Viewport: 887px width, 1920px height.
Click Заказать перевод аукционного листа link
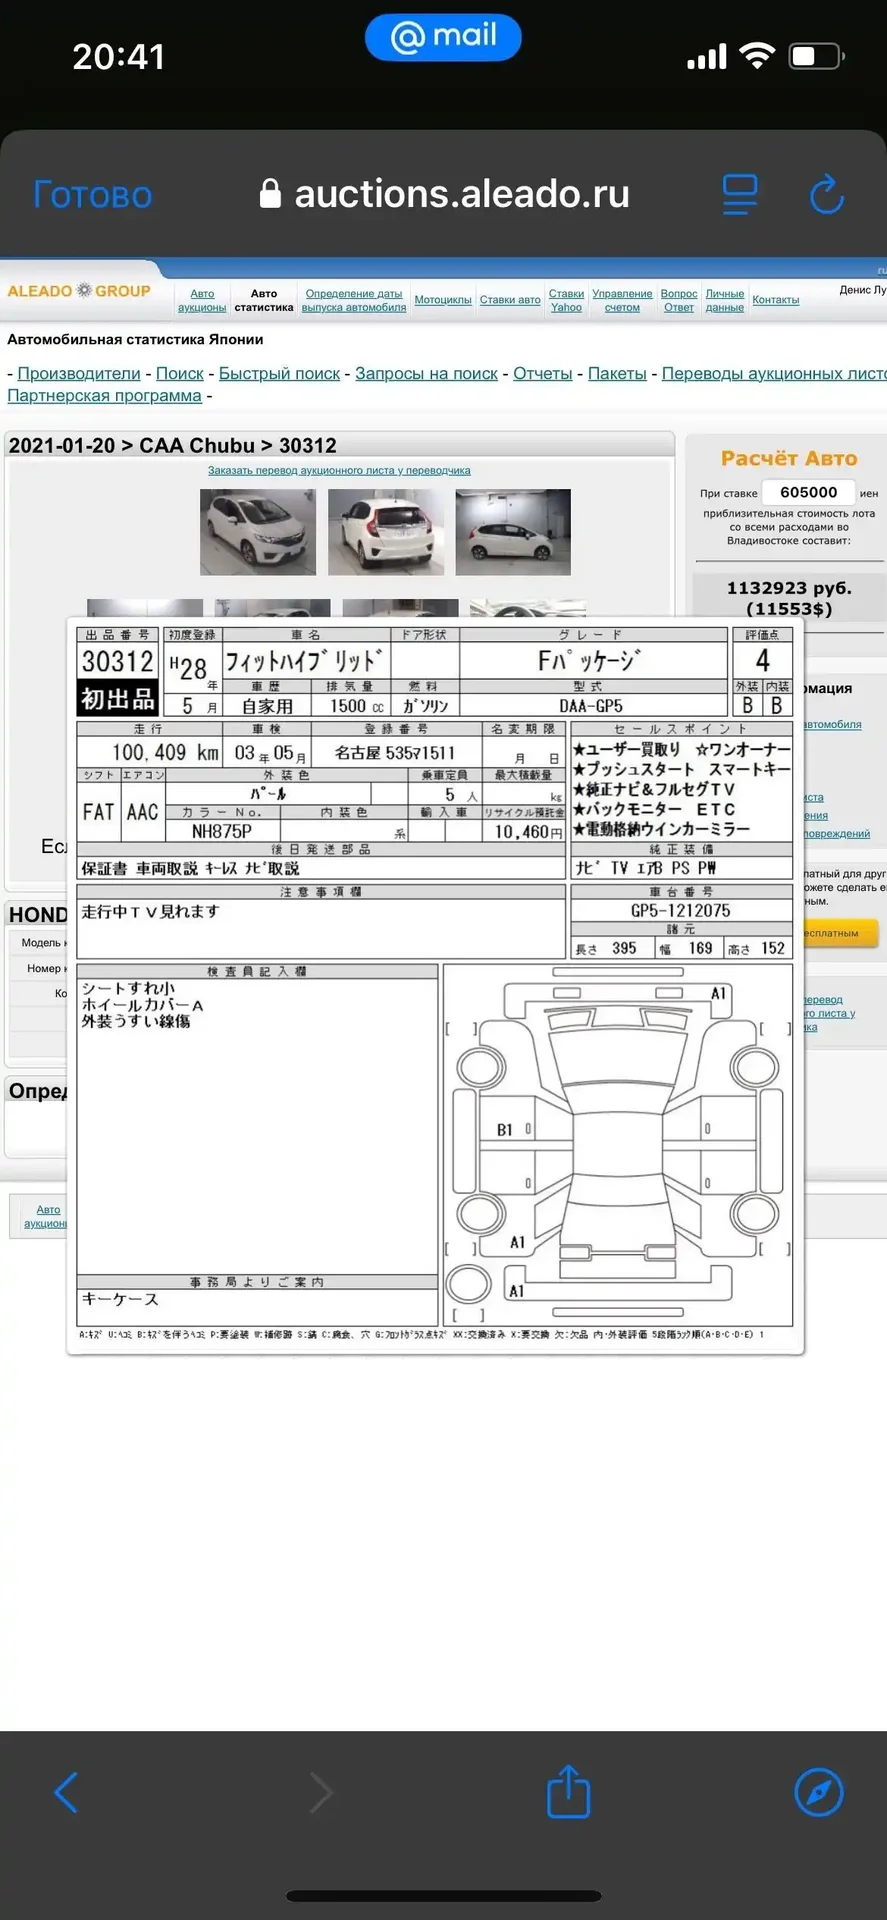339,470
